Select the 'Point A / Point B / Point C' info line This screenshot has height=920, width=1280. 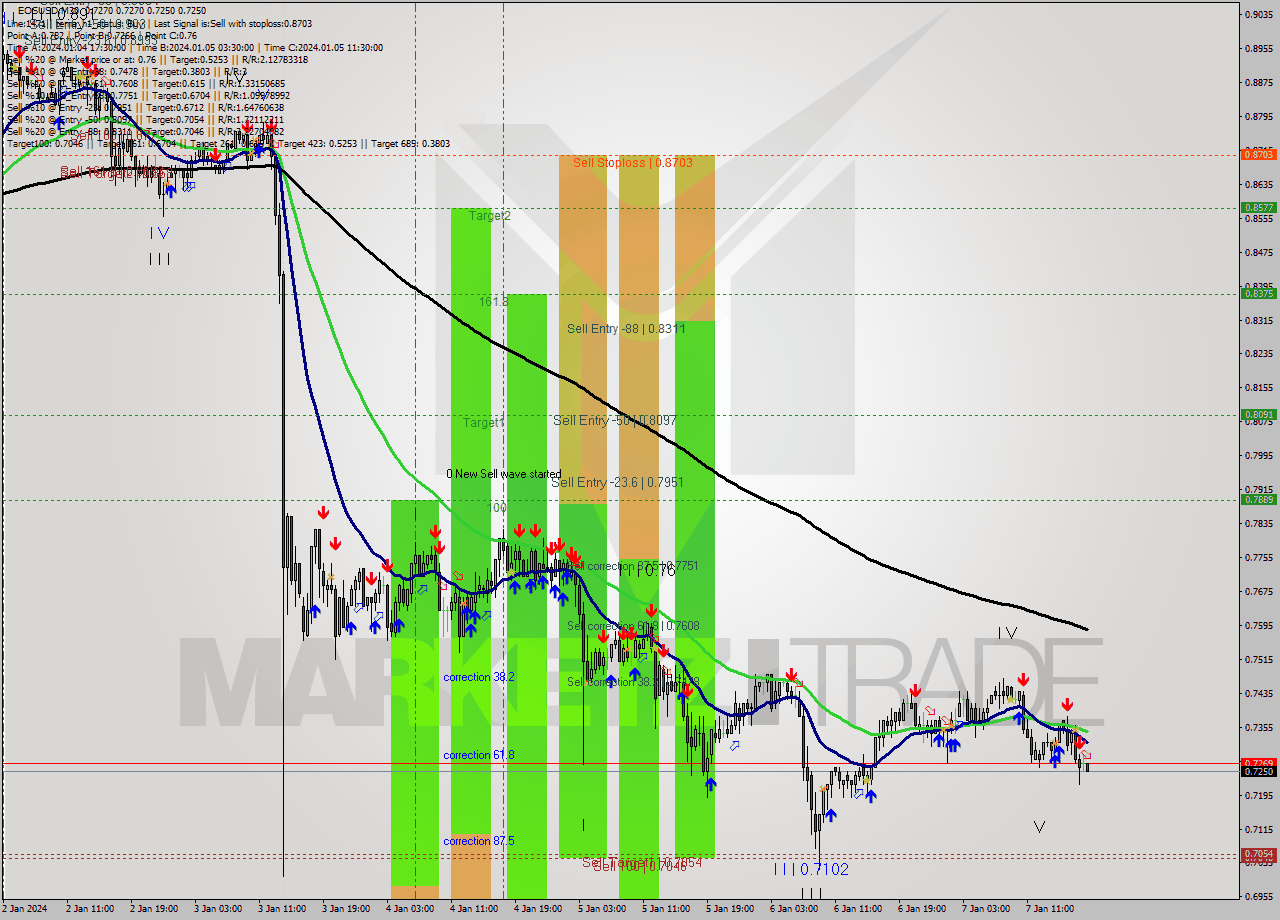click(x=102, y=35)
